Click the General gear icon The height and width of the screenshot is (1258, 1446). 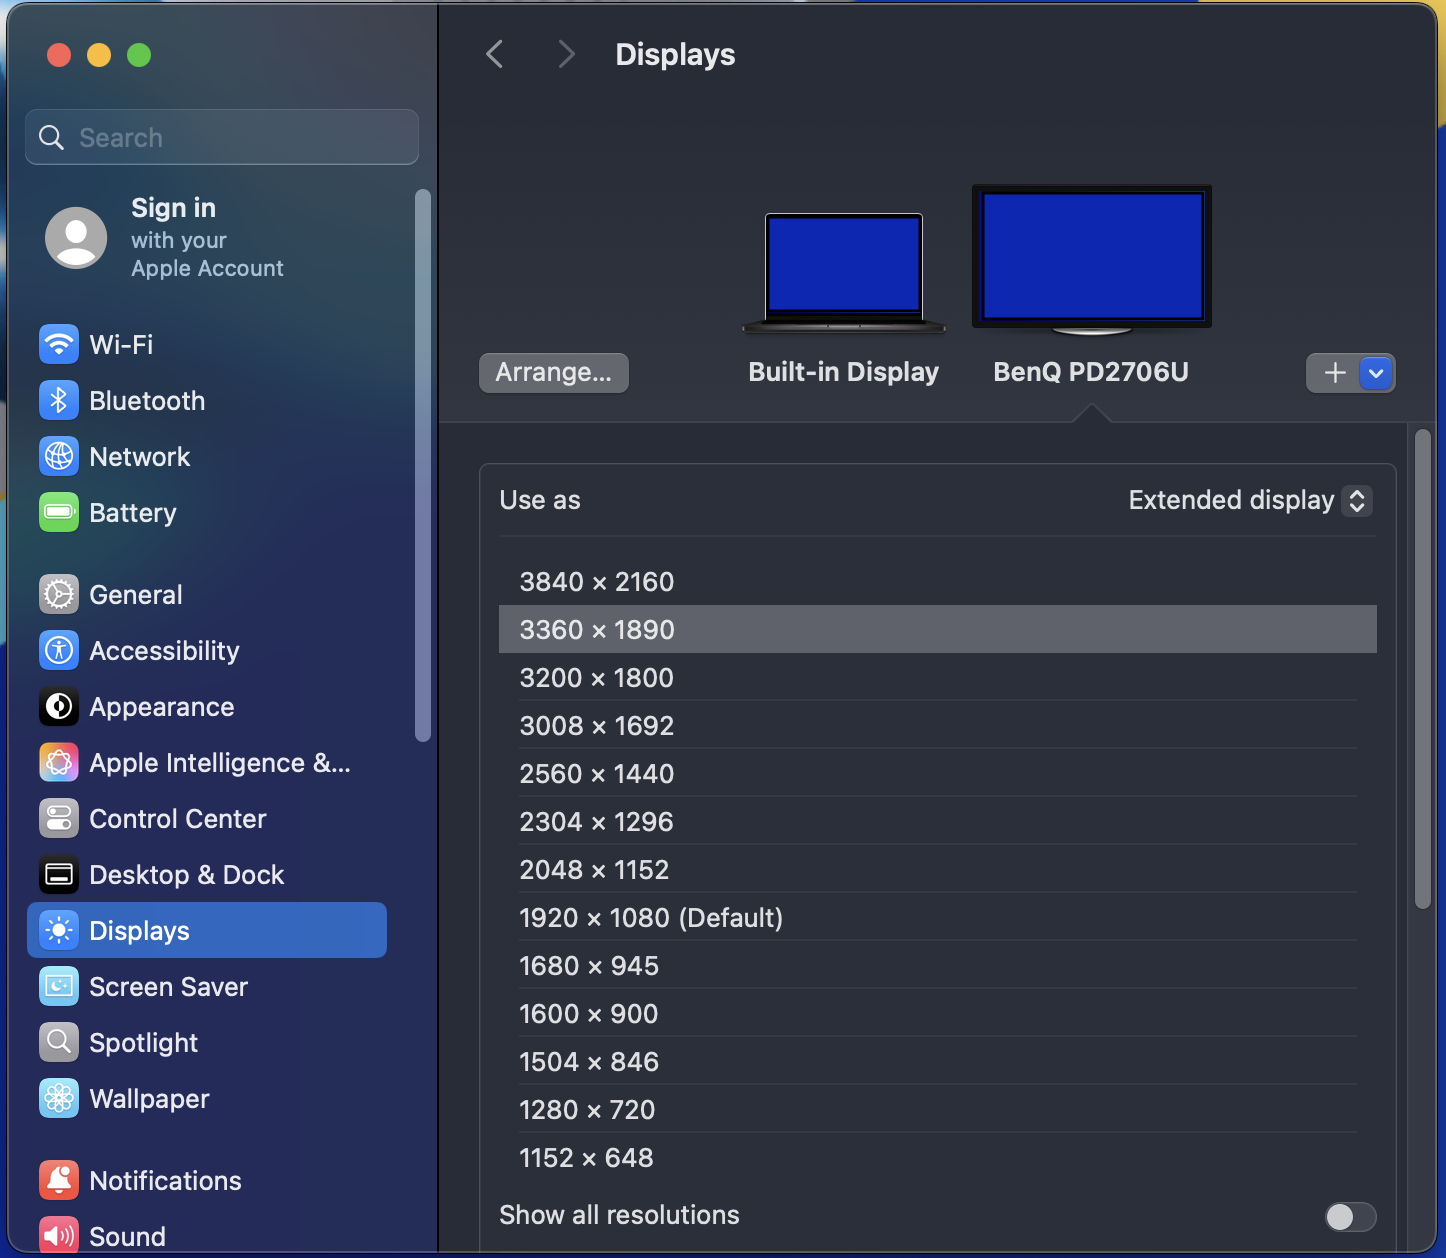coord(59,595)
